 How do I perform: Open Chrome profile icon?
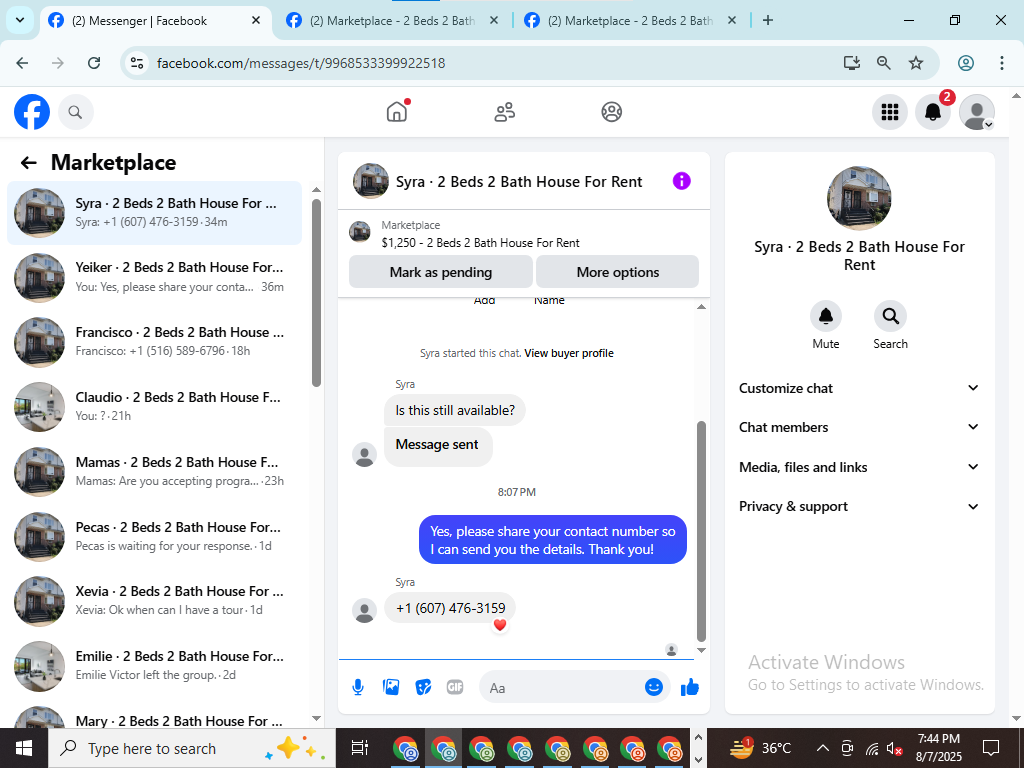[x=966, y=63]
